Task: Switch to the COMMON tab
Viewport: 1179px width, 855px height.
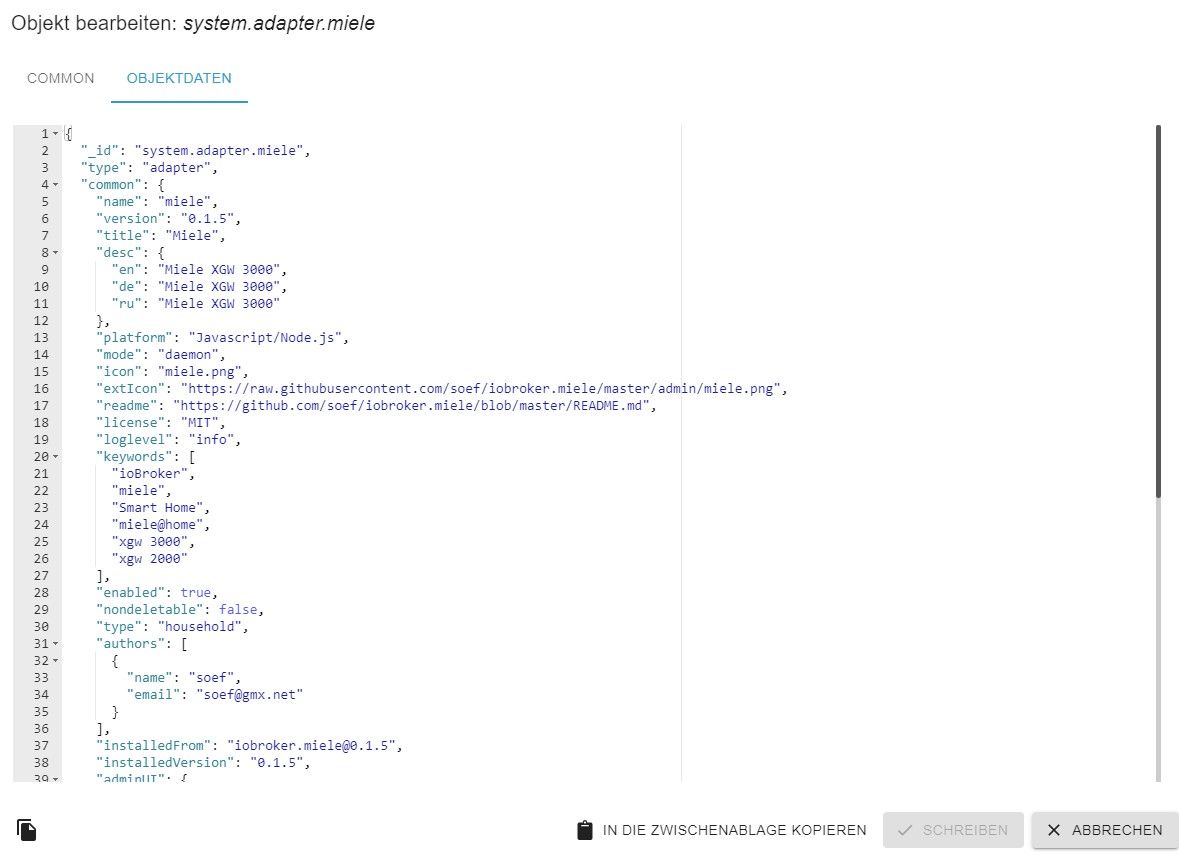Action: click(x=61, y=78)
